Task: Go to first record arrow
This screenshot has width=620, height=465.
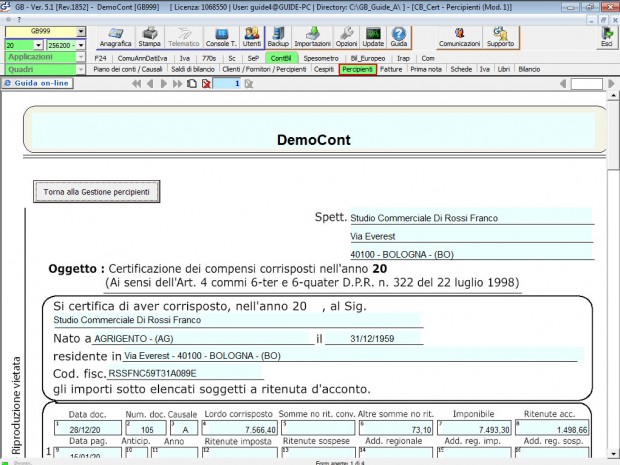Action: 136,84
